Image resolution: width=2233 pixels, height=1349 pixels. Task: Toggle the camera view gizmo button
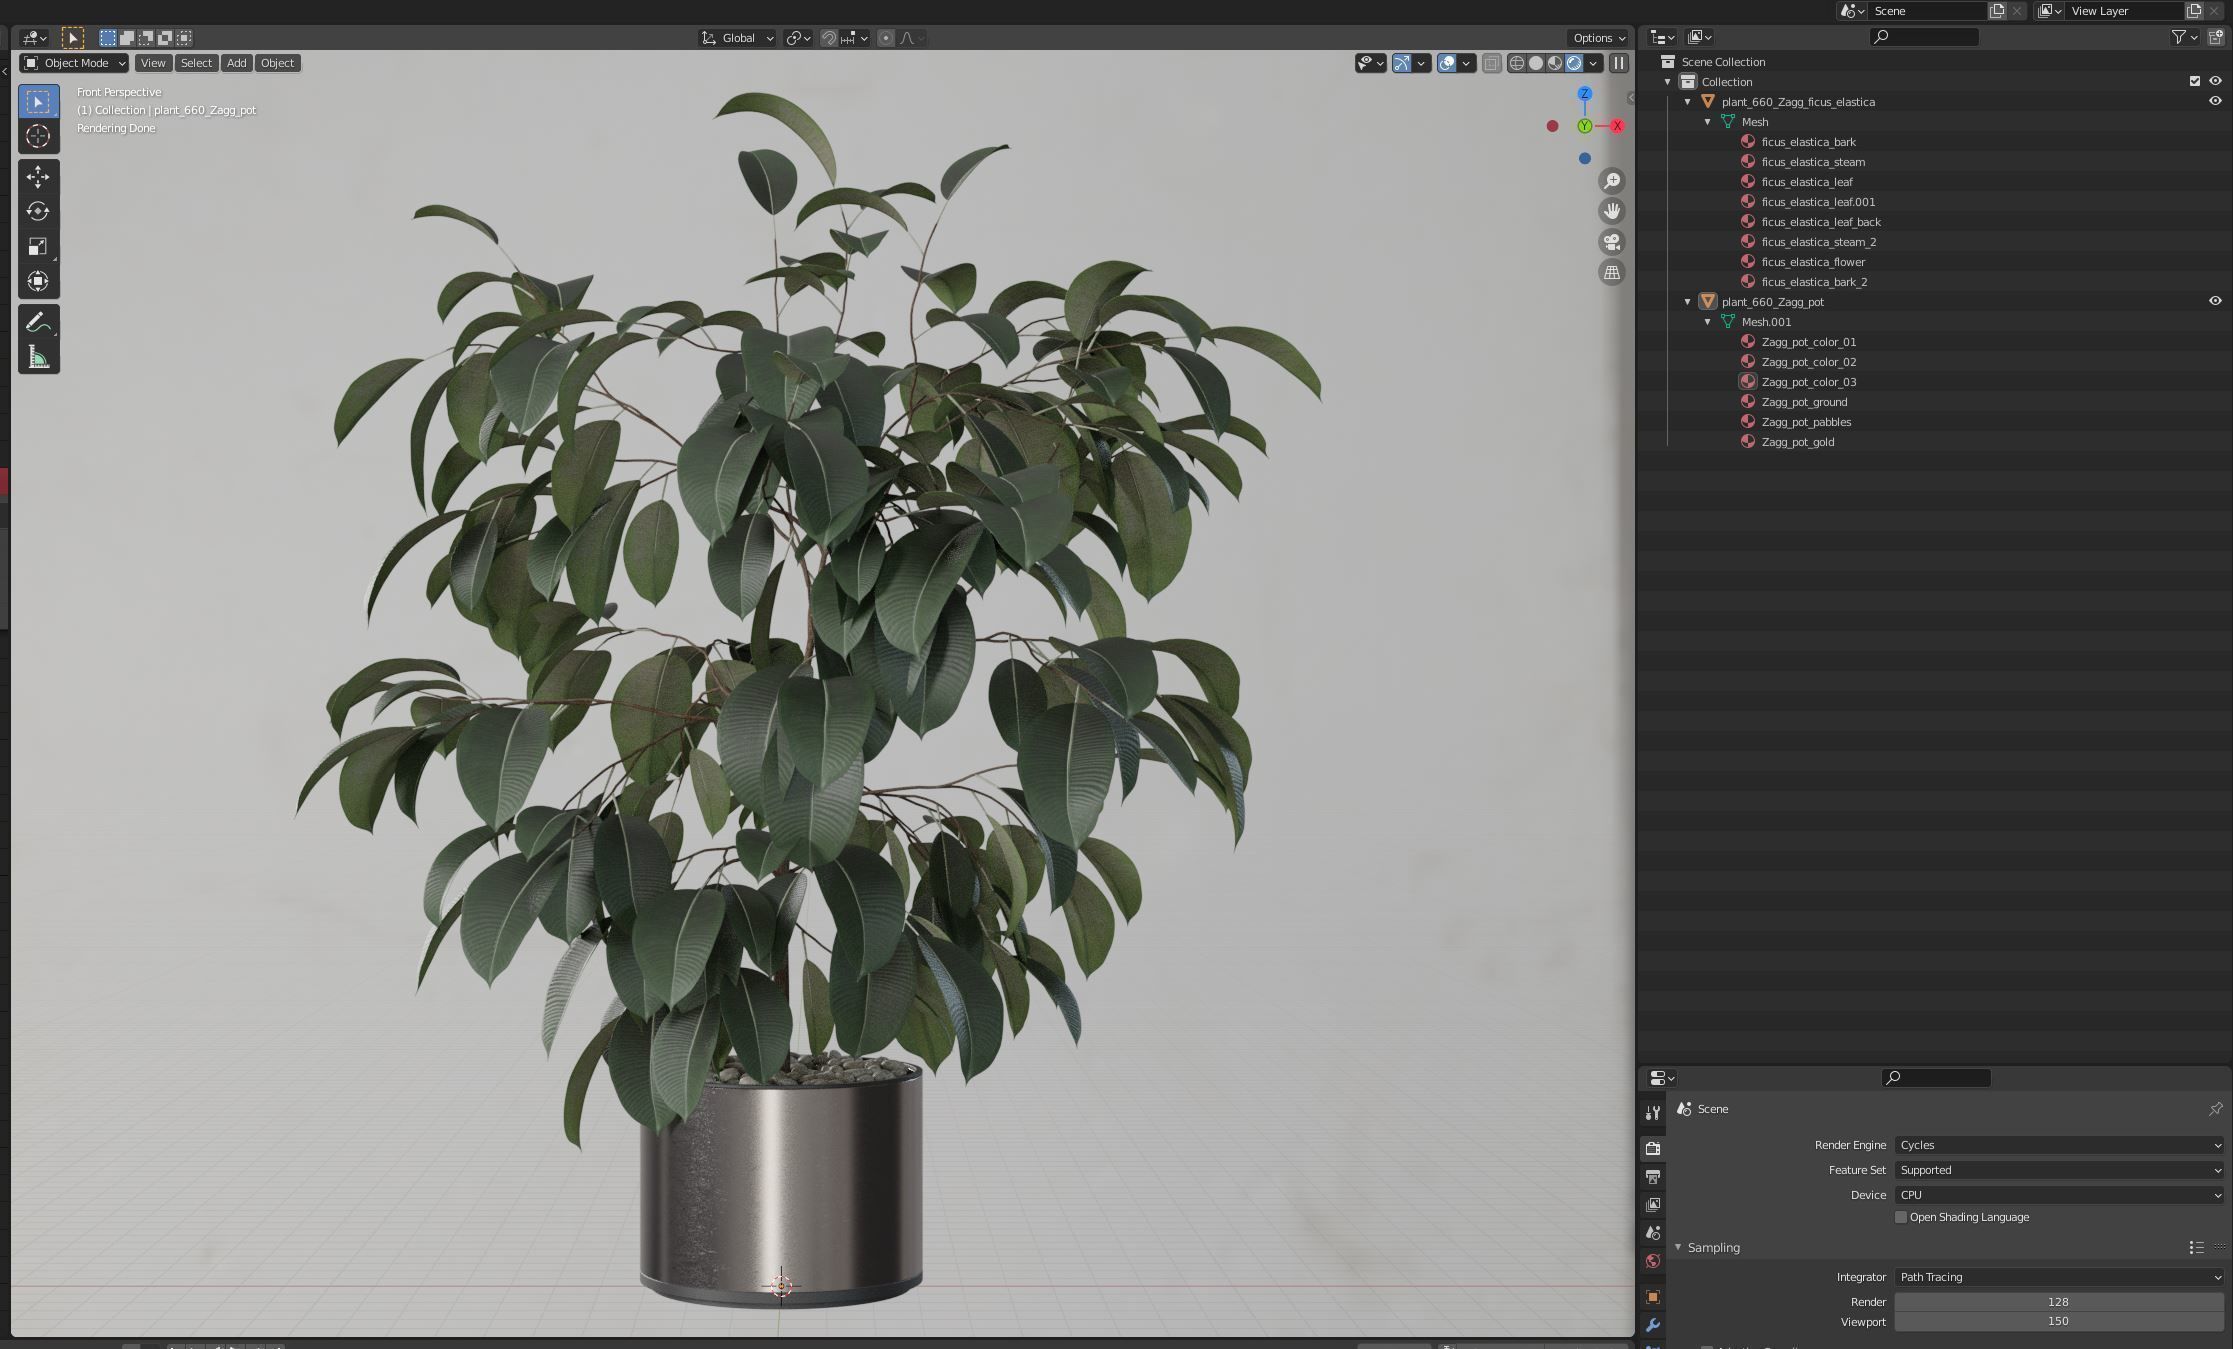click(1611, 242)
